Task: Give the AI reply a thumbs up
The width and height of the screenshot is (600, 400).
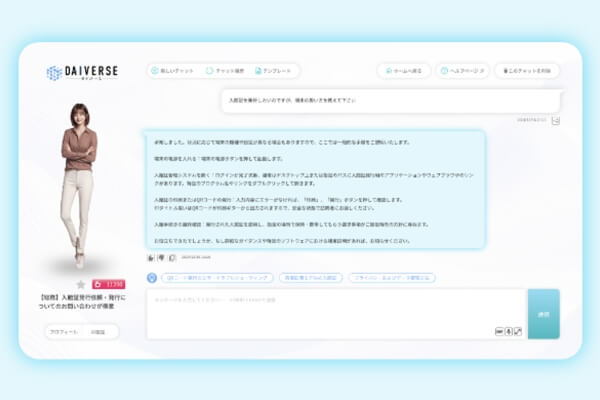Action: click(151, 258)
